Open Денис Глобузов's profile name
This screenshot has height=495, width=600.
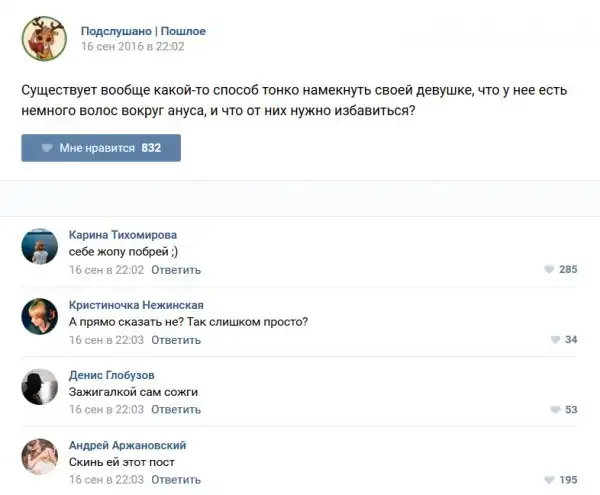click(x=111, y=375)
